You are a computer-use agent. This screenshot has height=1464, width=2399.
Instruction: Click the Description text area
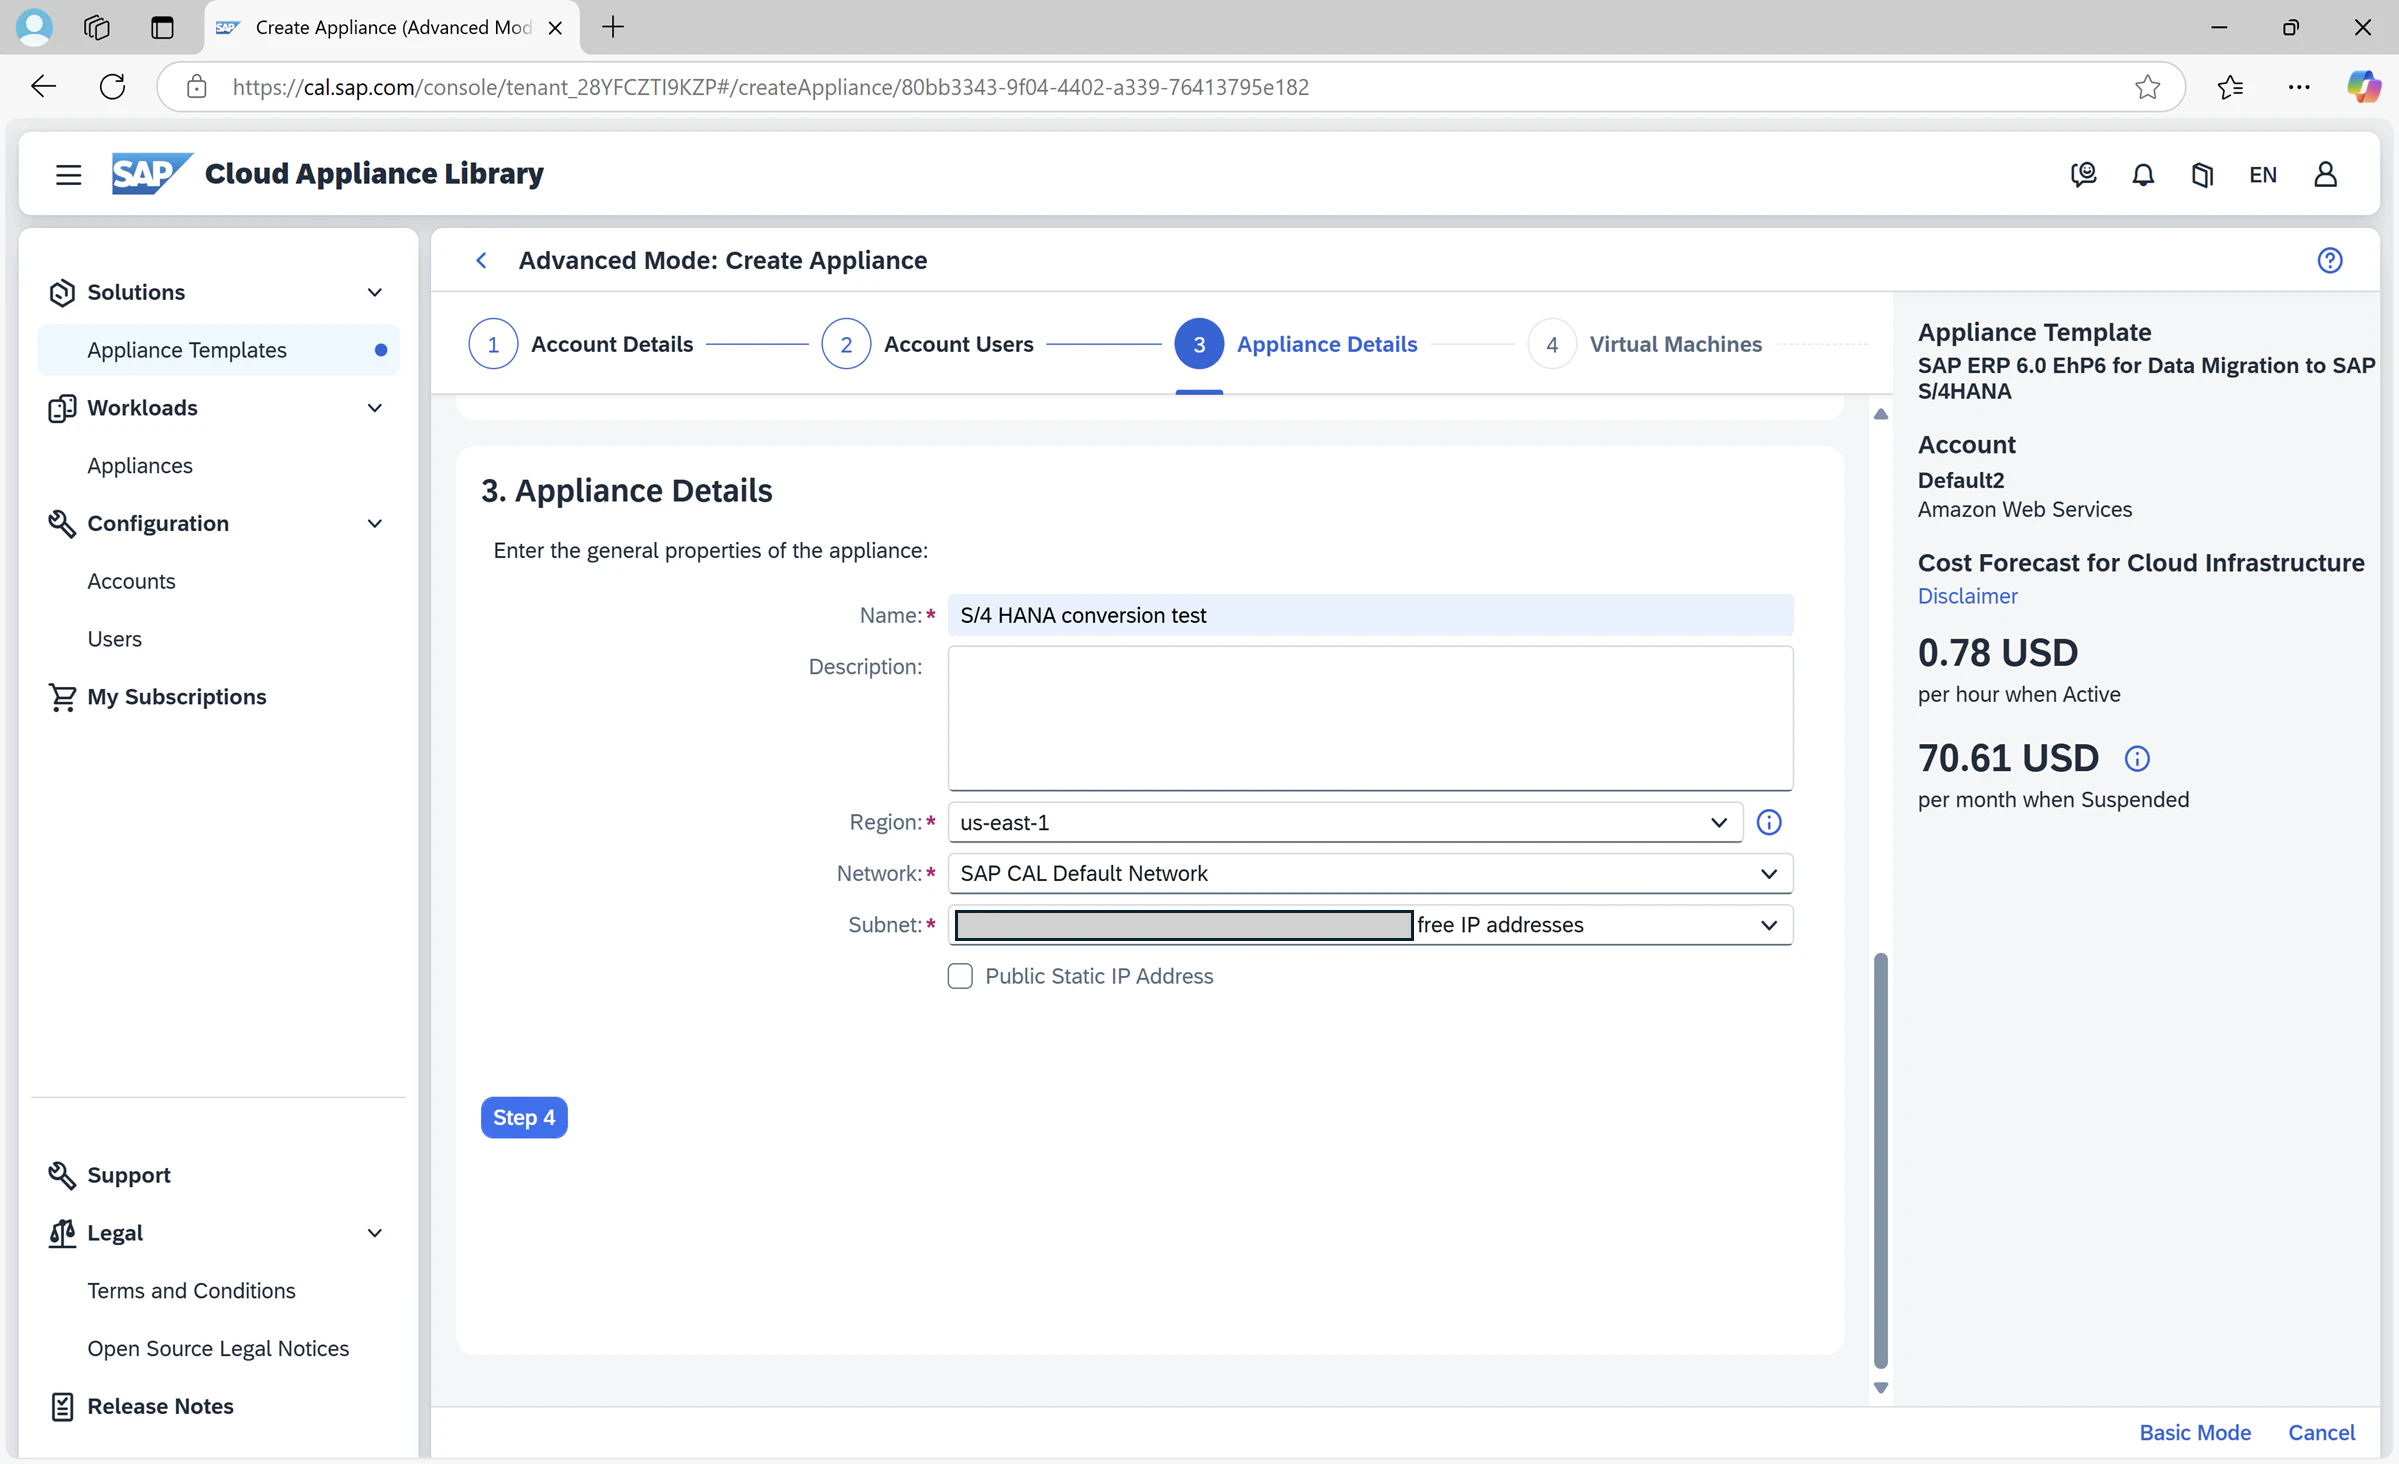pyautogui.click(x=1370, y=718)
